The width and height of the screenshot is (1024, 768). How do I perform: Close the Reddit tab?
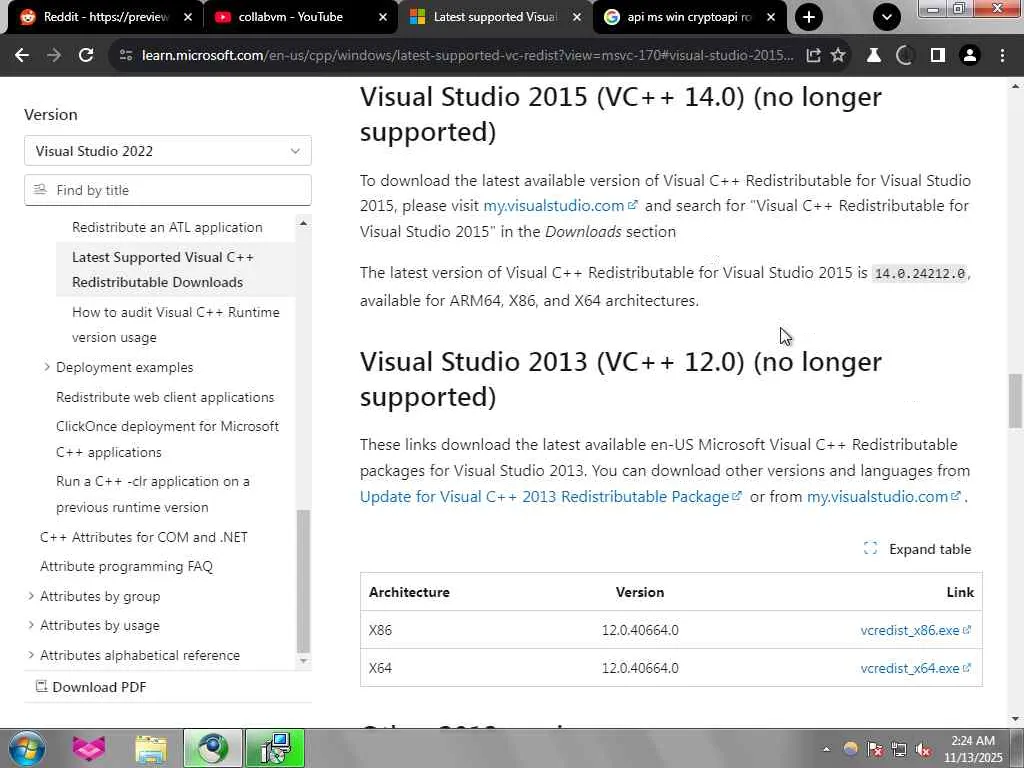coord(188,18)
